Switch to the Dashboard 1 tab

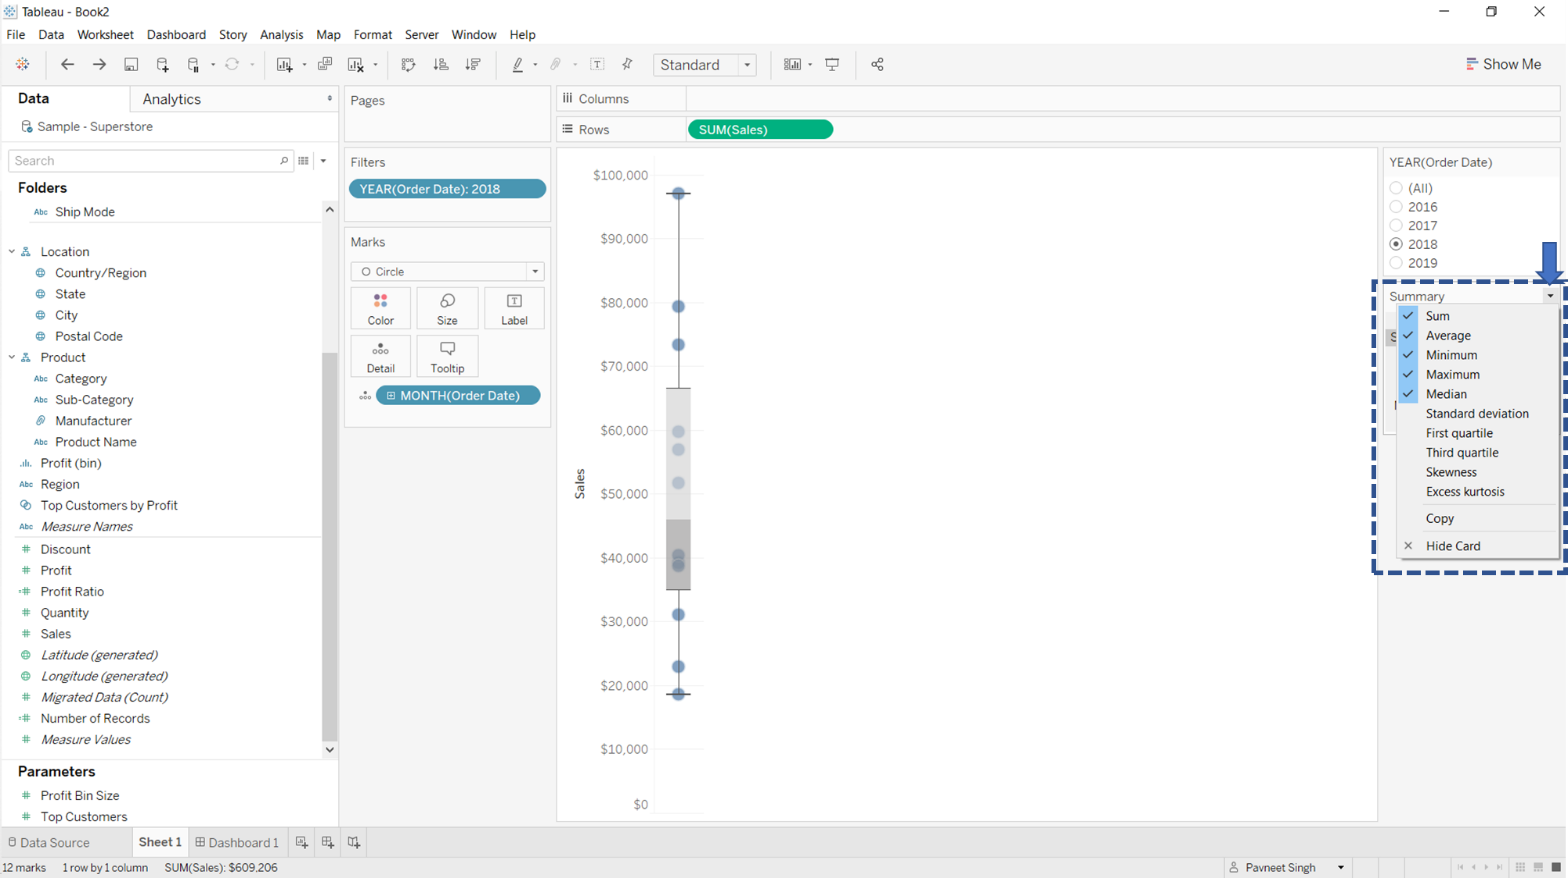[x=237, y=842]
